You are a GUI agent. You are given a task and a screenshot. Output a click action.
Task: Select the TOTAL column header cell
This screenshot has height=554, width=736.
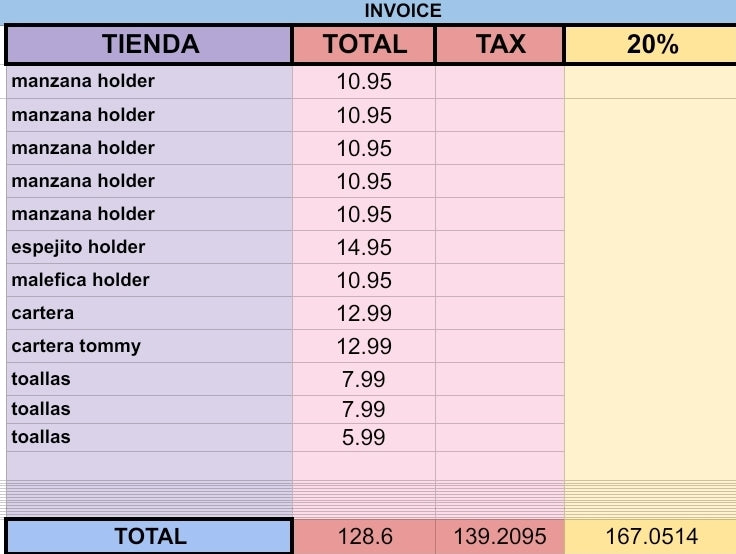(x=364, y=45)
